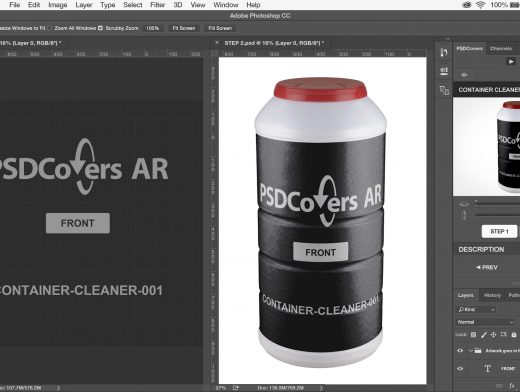Open the View menu
This screenshot has width=520, height=392.
pos(198,5)
